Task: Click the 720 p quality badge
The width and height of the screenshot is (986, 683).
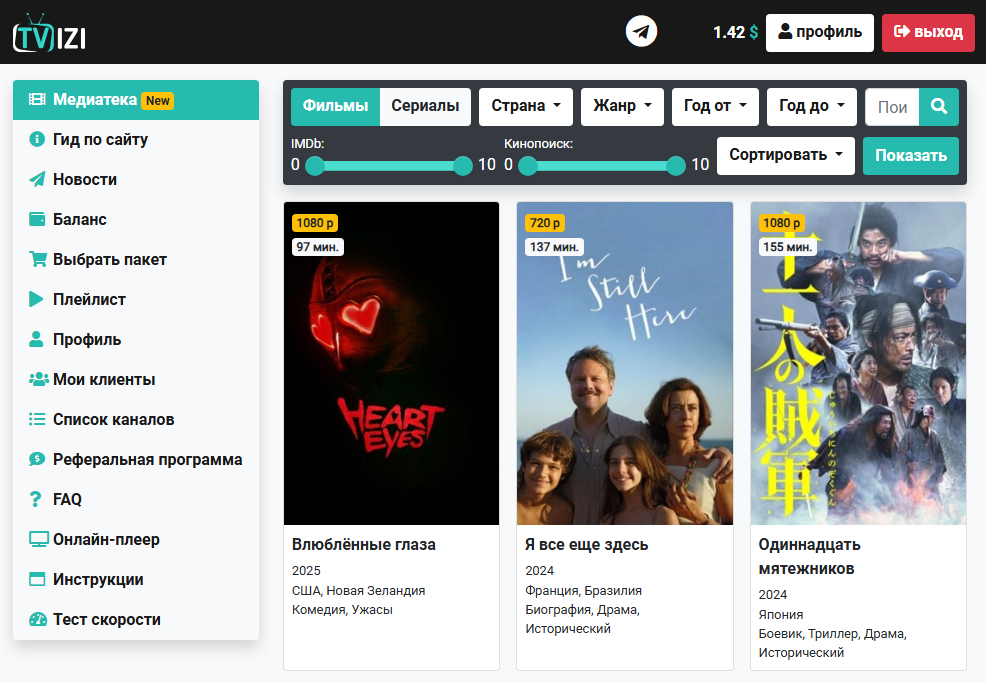Action: tap(545, 223)
